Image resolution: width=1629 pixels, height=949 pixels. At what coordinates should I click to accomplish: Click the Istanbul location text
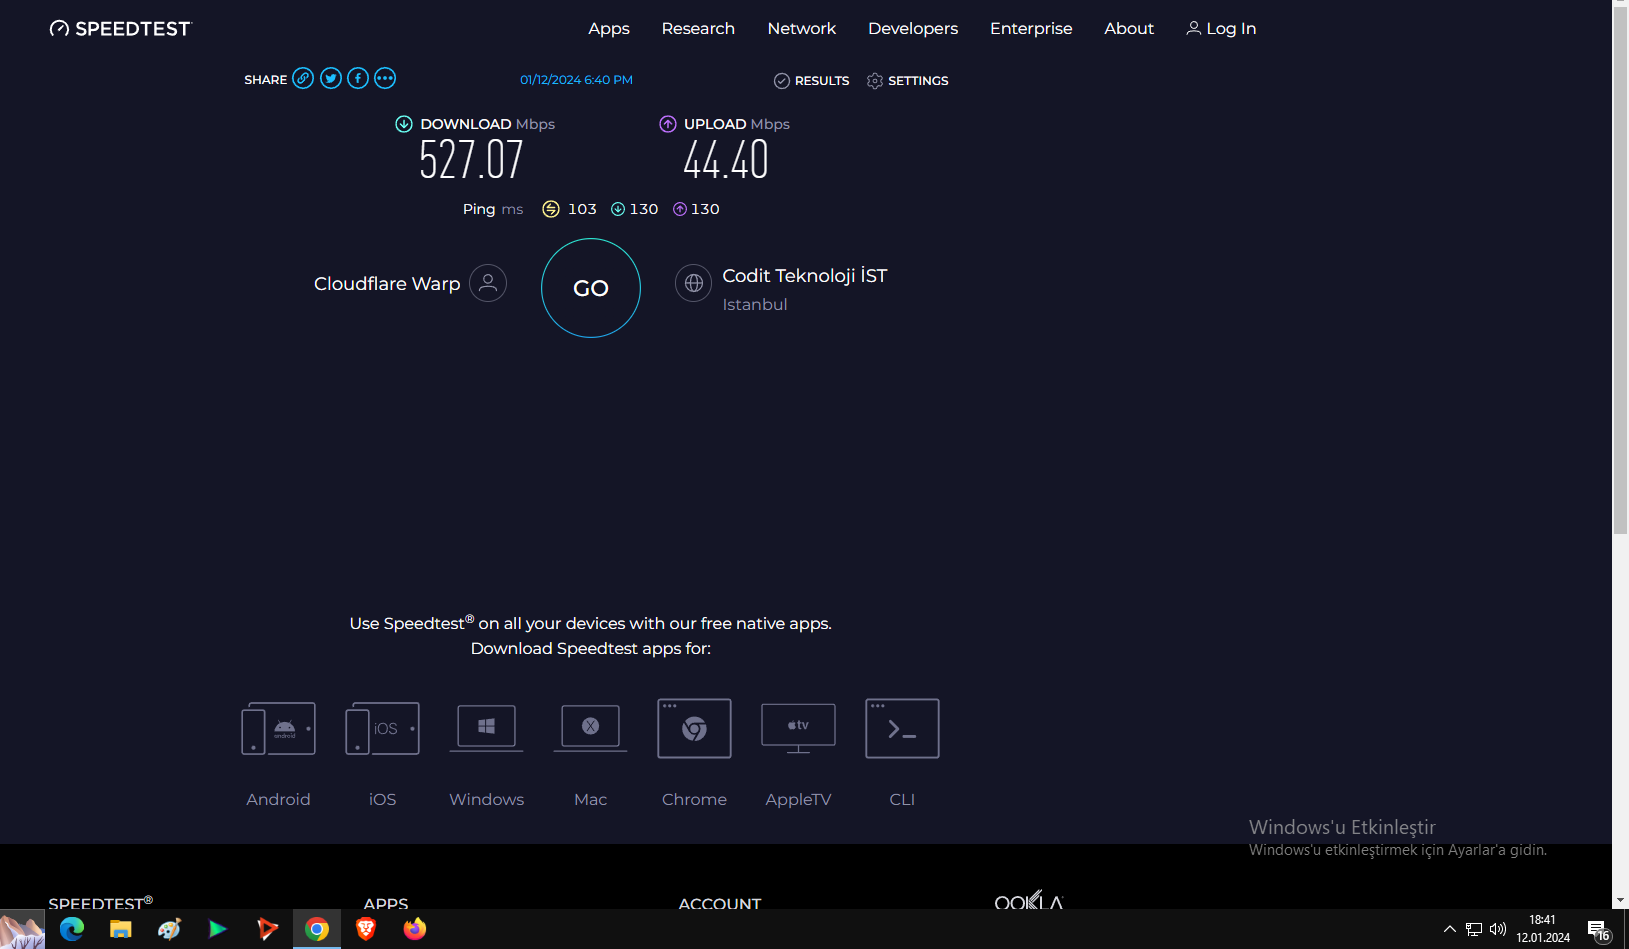coord(755,305)
